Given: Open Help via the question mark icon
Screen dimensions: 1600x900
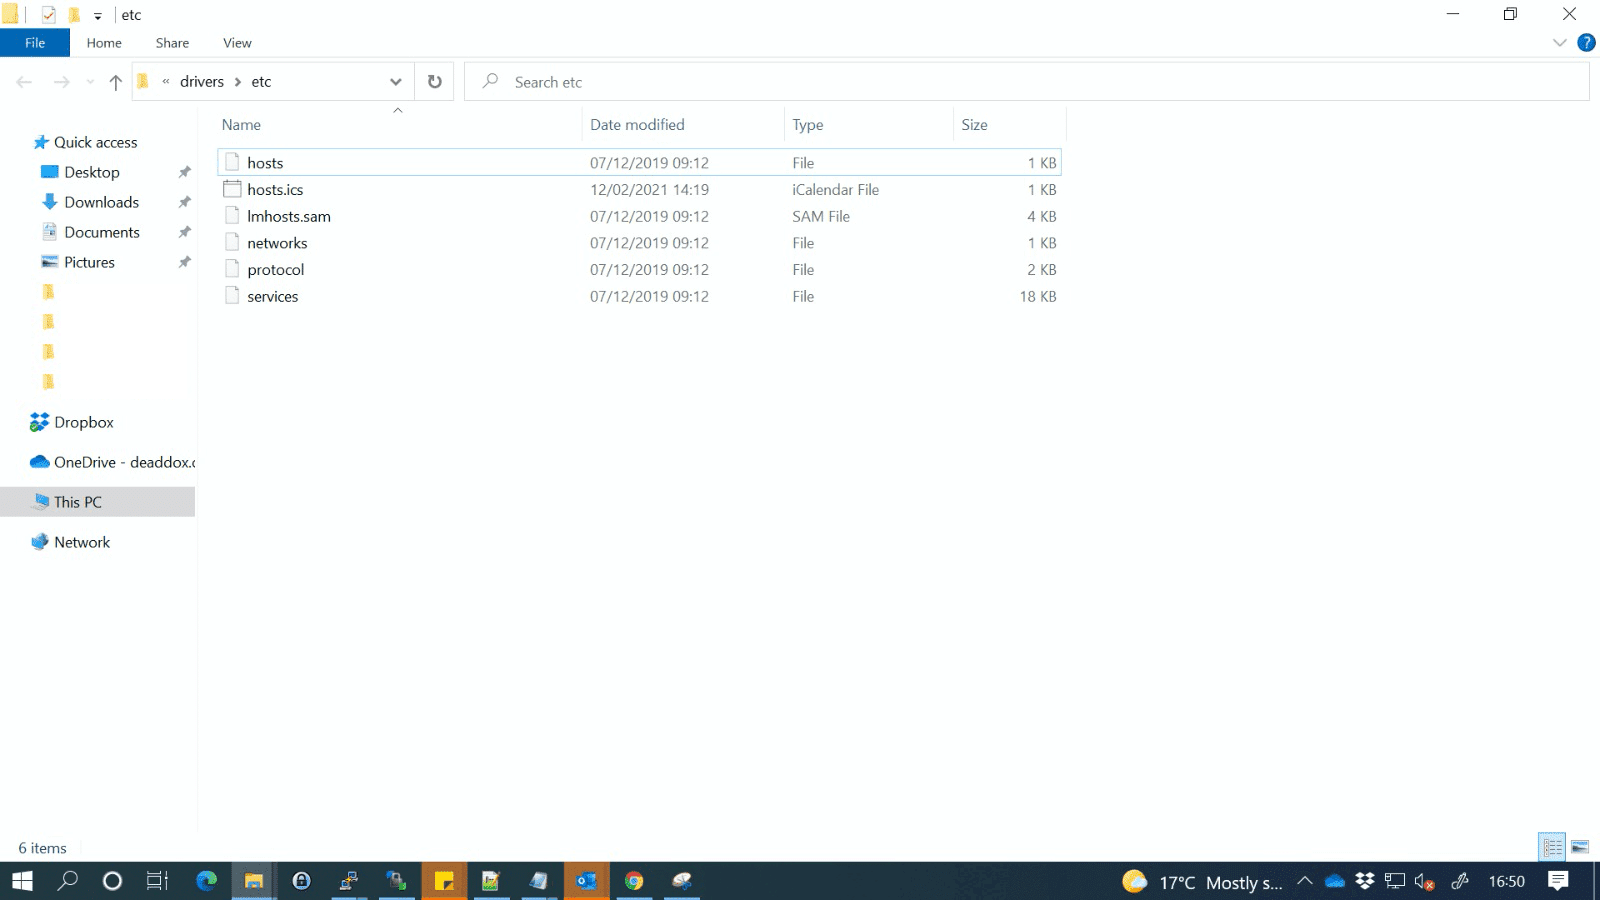Looking at the screenshot, I should (1587, 42).
